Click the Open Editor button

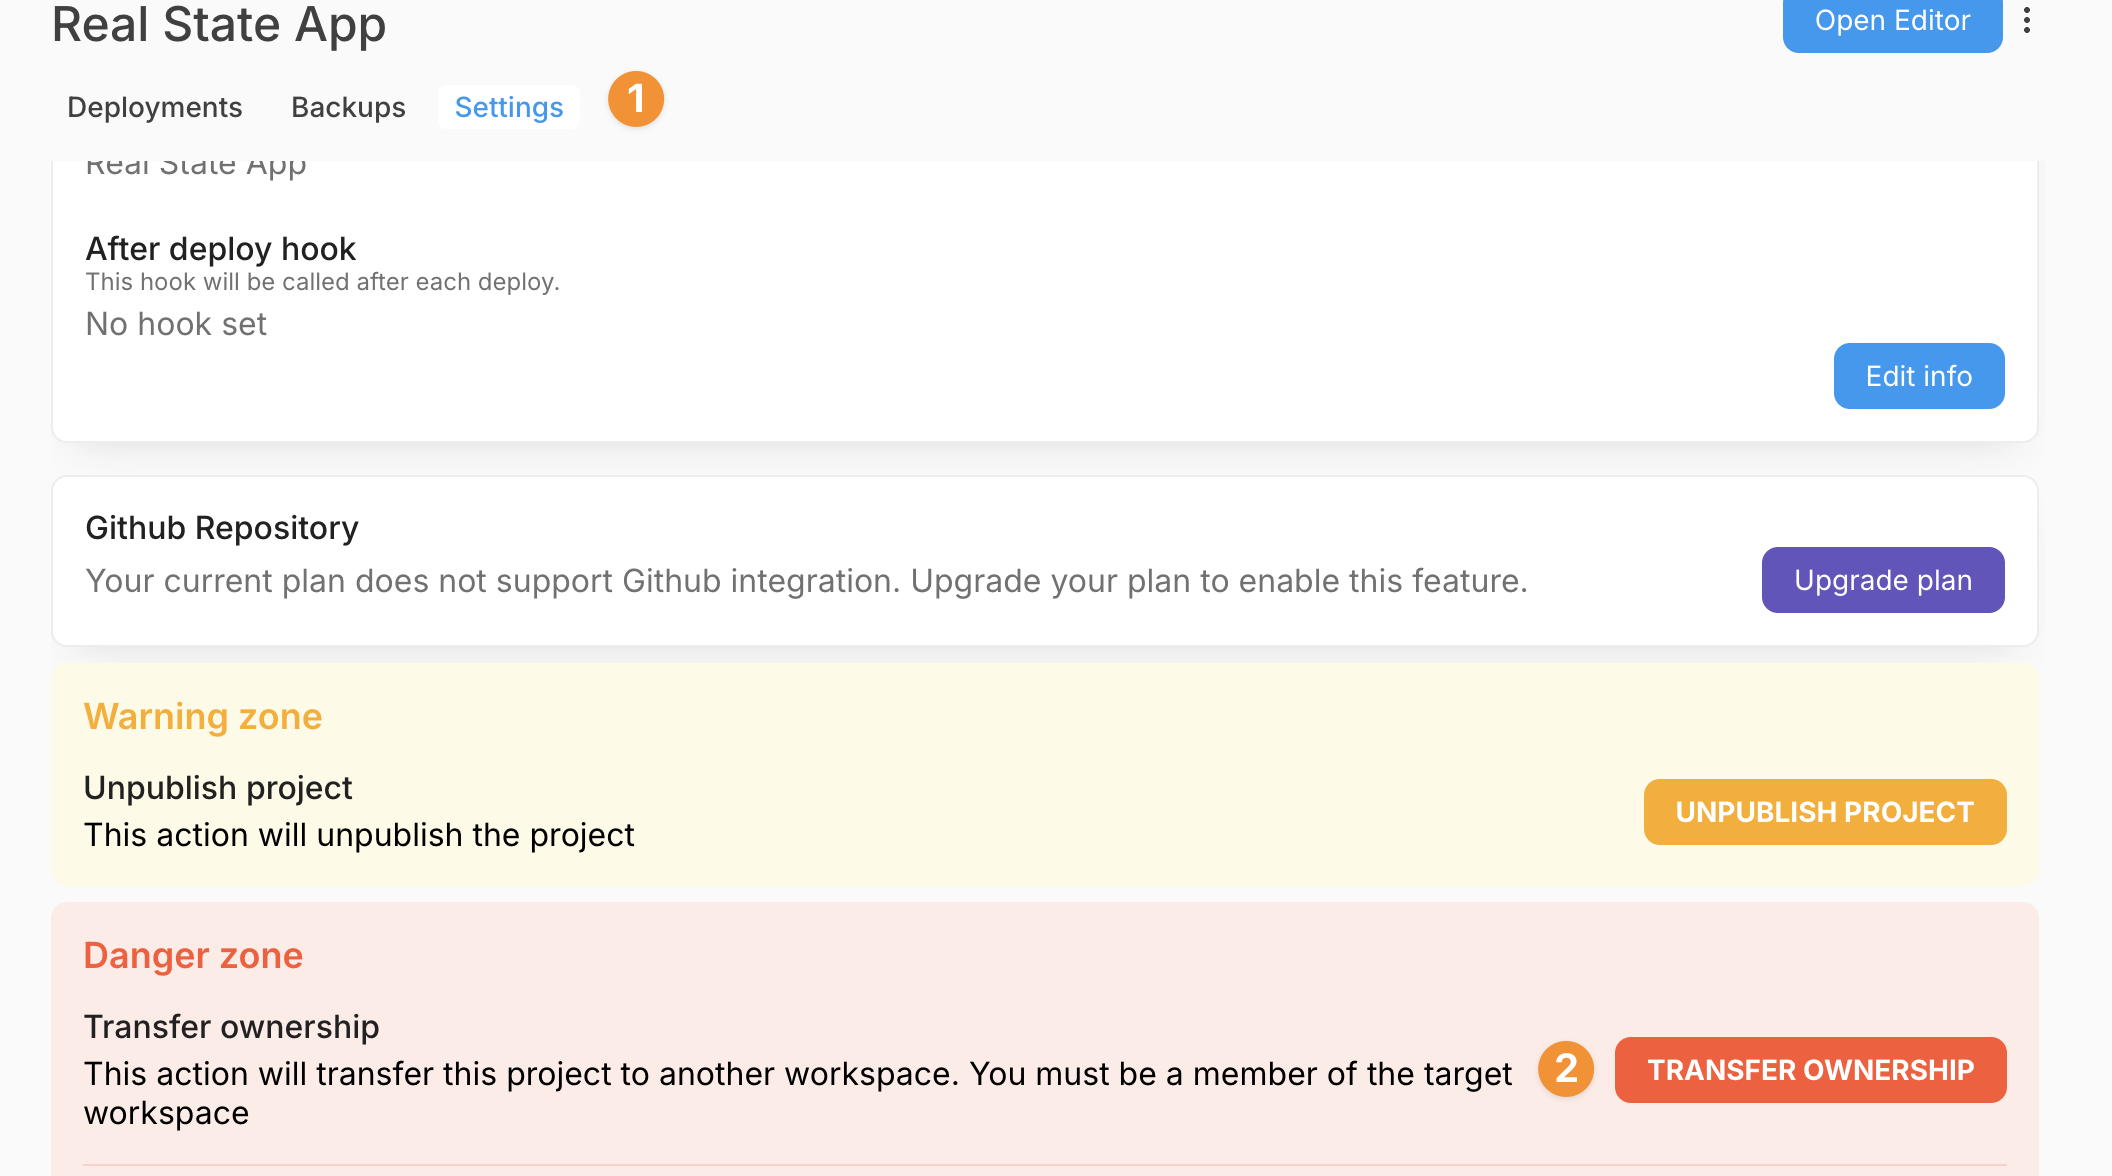point(1892,22)
